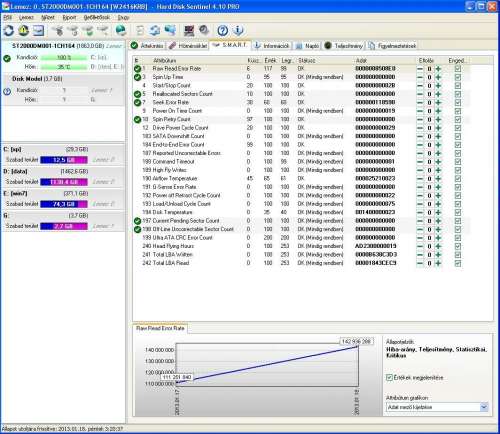
Task: Click the blue sync arrows report icon
Action: tap(155, 31)
